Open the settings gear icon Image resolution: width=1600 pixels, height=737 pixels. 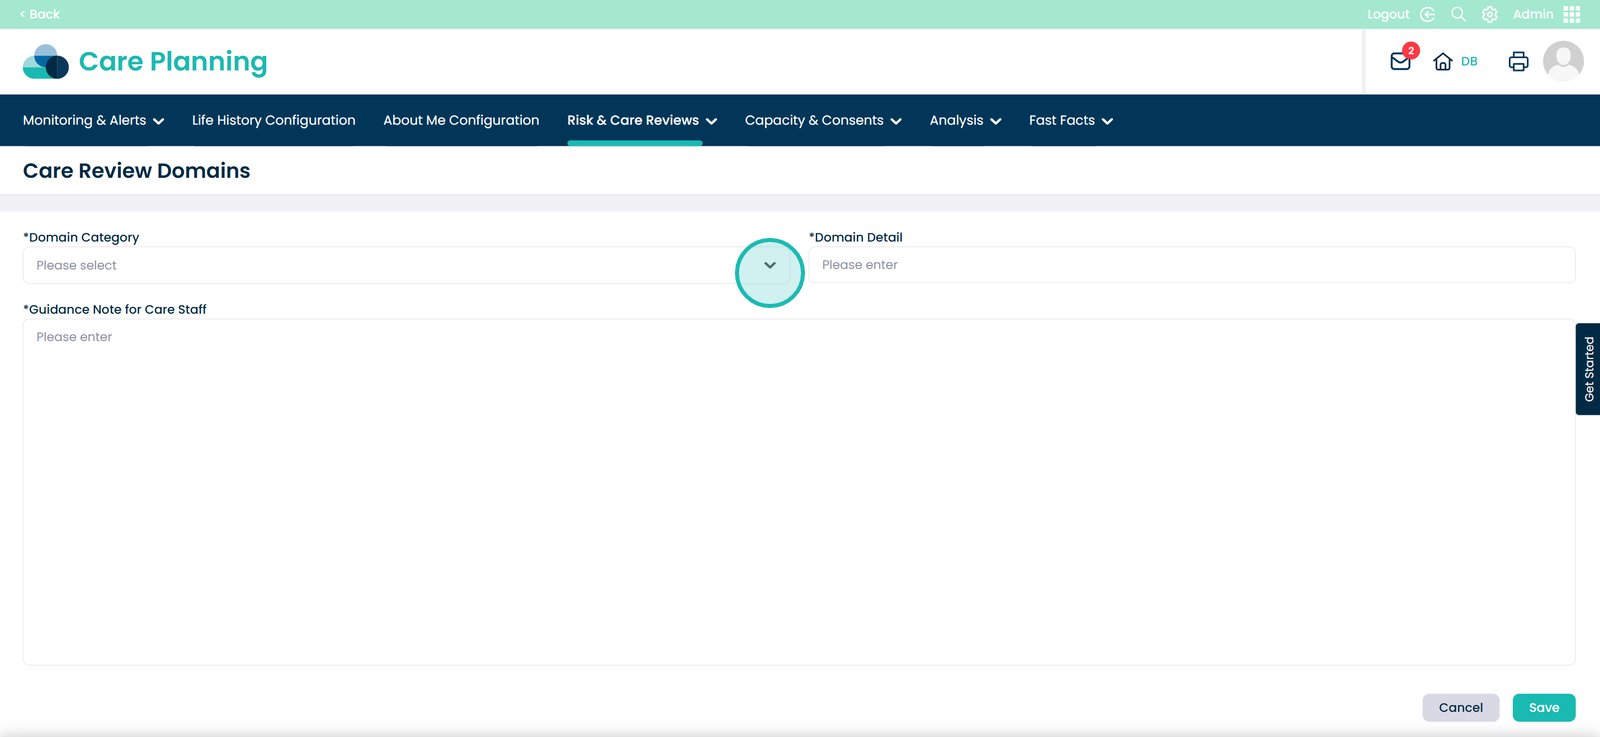click(1489, 14)
